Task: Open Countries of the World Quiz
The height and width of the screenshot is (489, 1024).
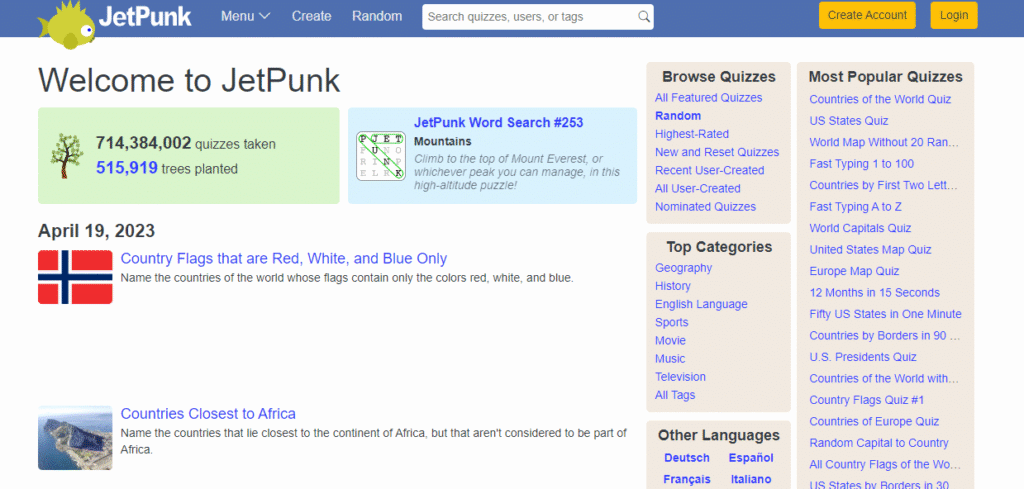Action: click(880, 100)
